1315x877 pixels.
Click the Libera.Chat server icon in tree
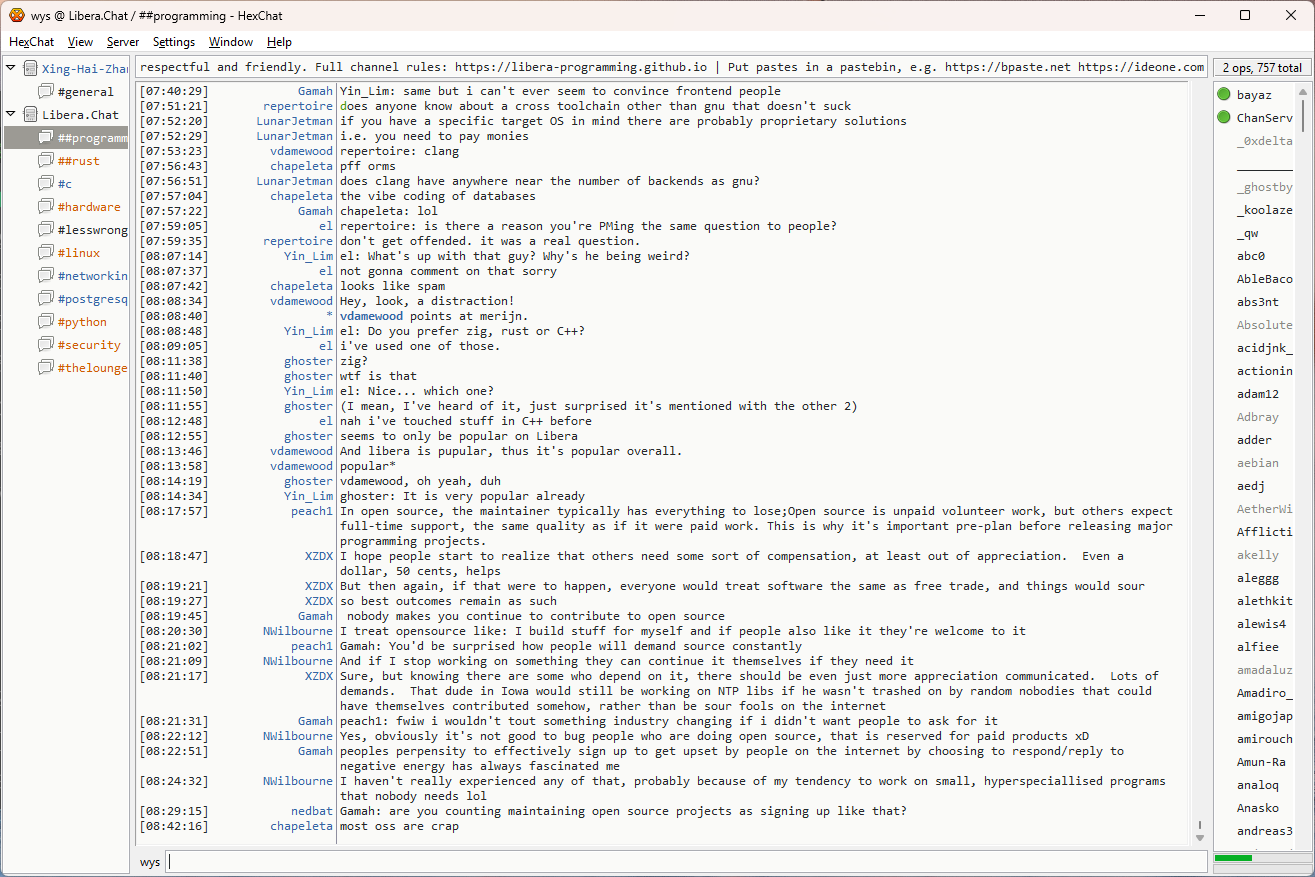click(x=30, y=115)
